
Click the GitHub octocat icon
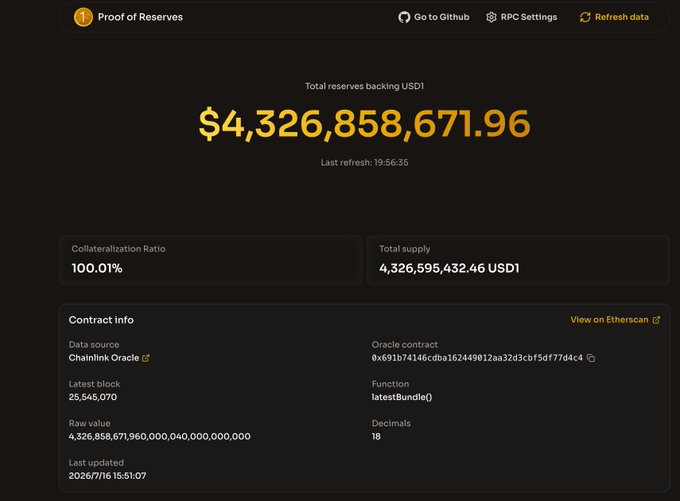point(404,17)
